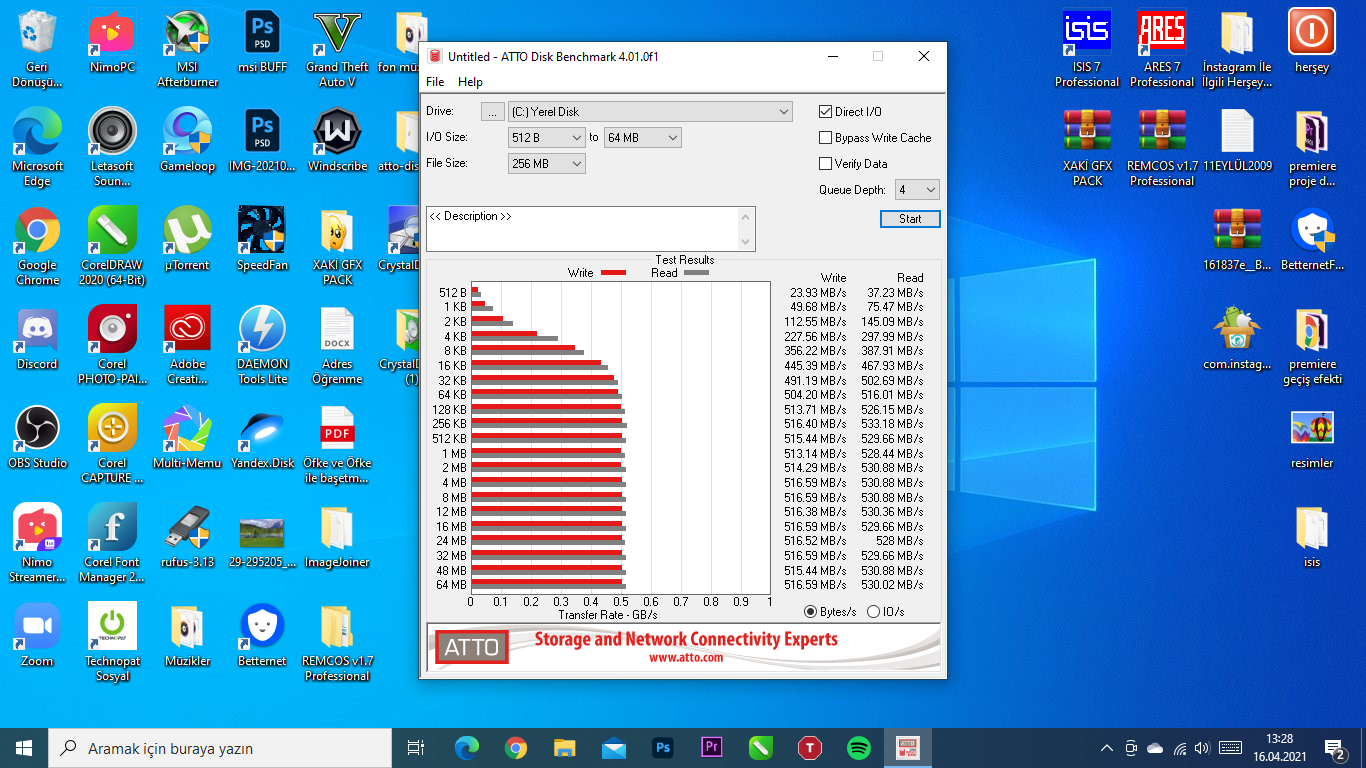This screenshot has height=768, width=1366.
Task: Launch the Discord desktop shortcut
Action: tap(37, 339)
